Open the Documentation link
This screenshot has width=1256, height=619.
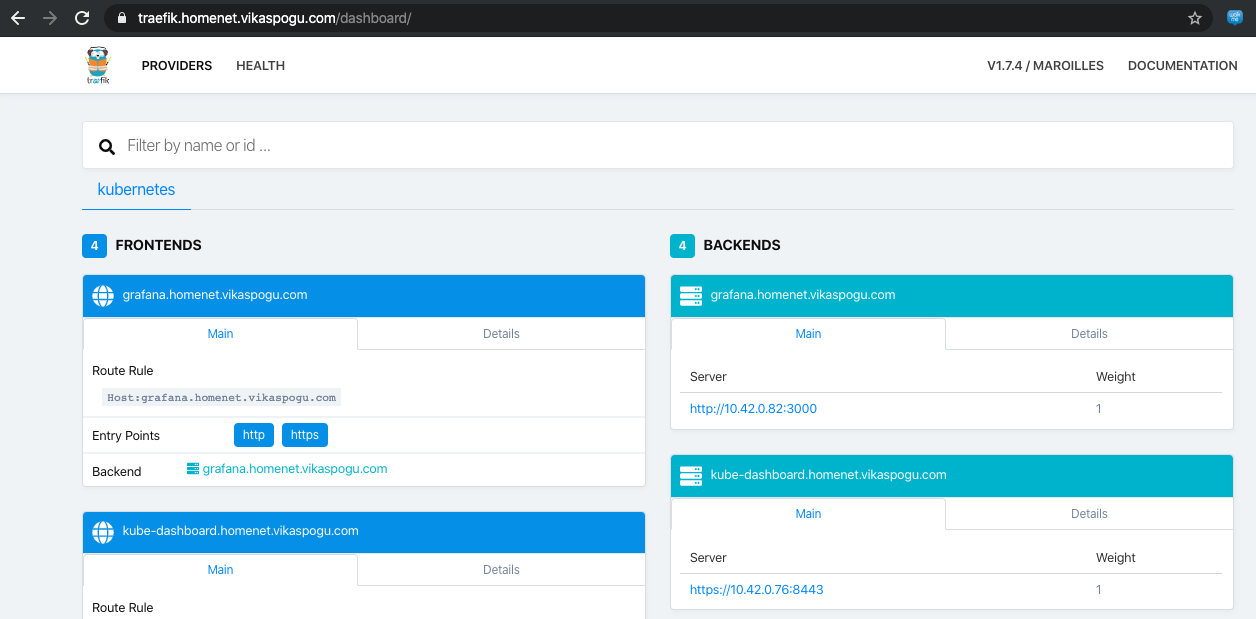(1182, 66)
